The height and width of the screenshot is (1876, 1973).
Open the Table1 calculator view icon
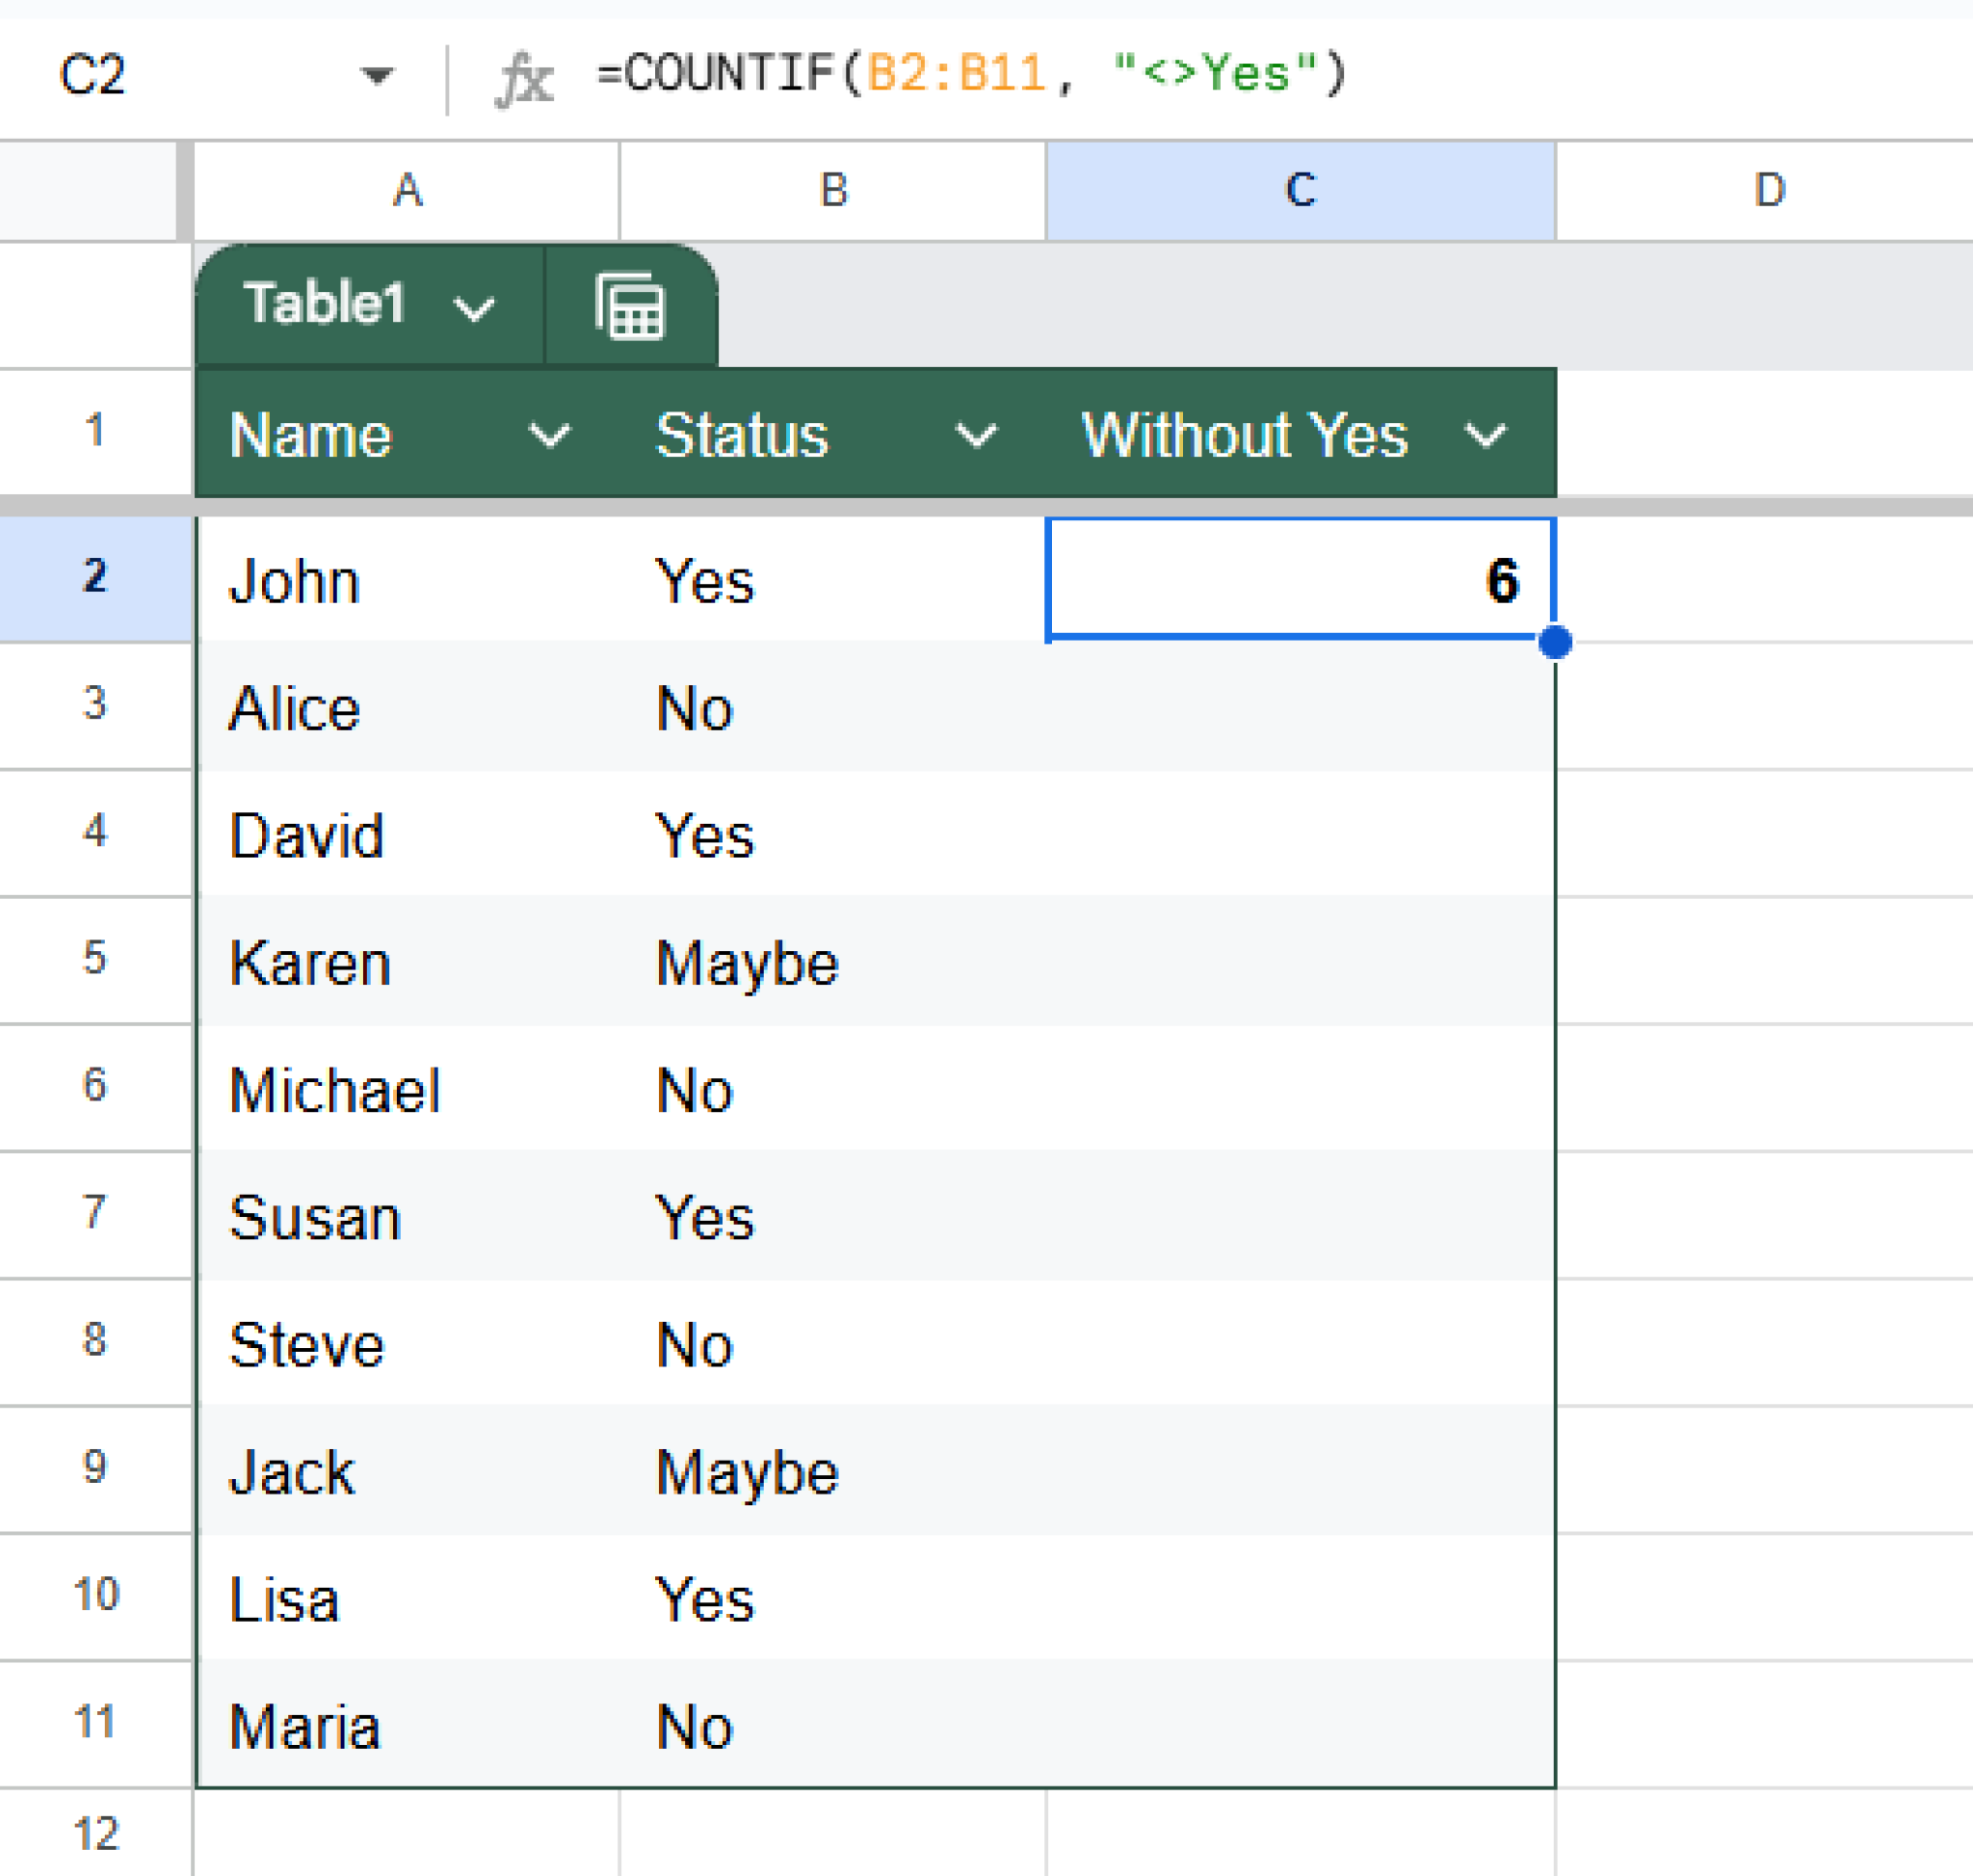[x=630, y=307]
